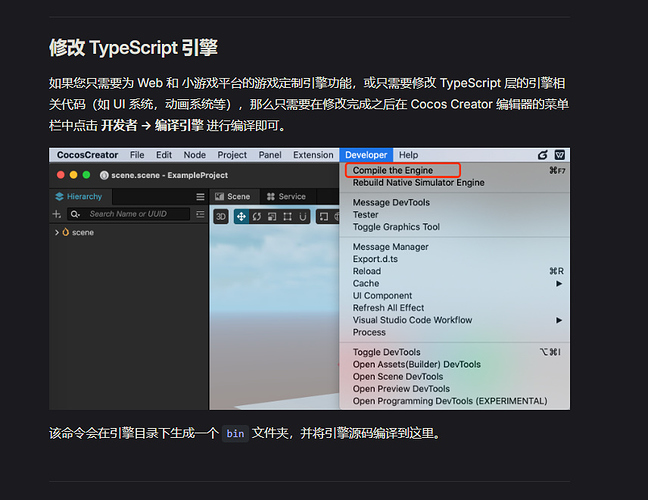Image resolution: width=648 pixels, height=500 pixels.
Task: Click the bold text '编译引擎'
Action: coord(179,125)
